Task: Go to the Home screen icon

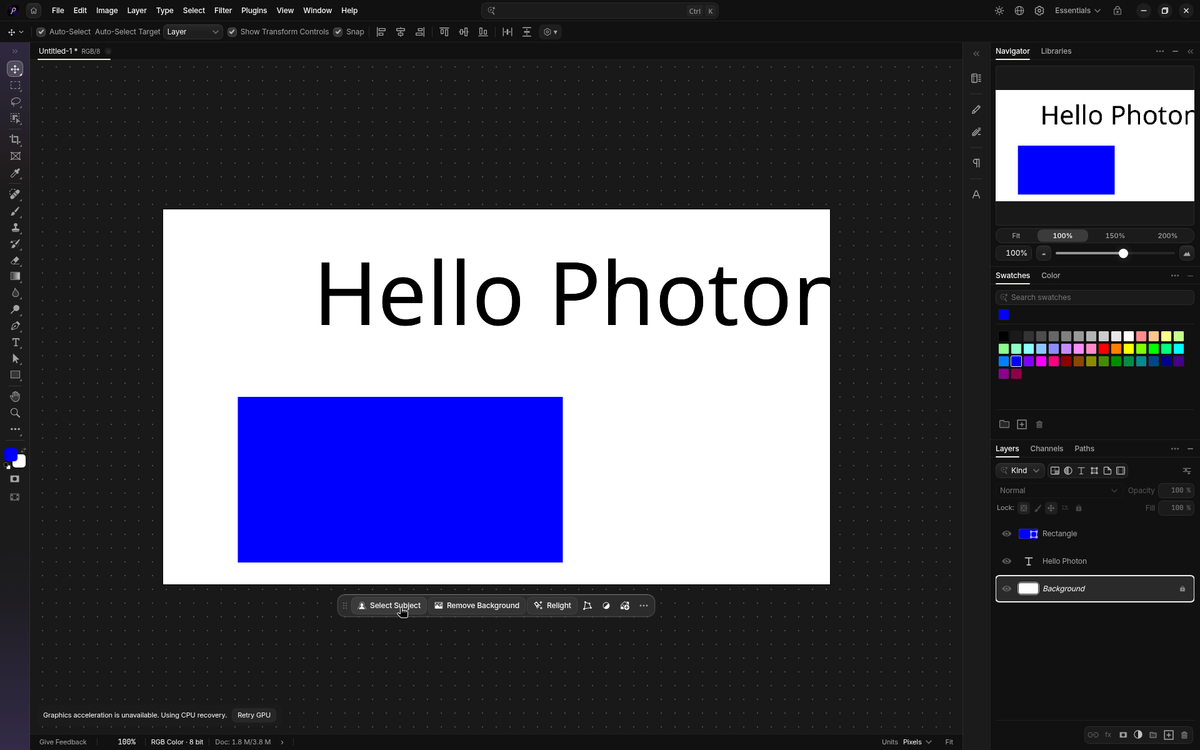Action: pos(33,11)
